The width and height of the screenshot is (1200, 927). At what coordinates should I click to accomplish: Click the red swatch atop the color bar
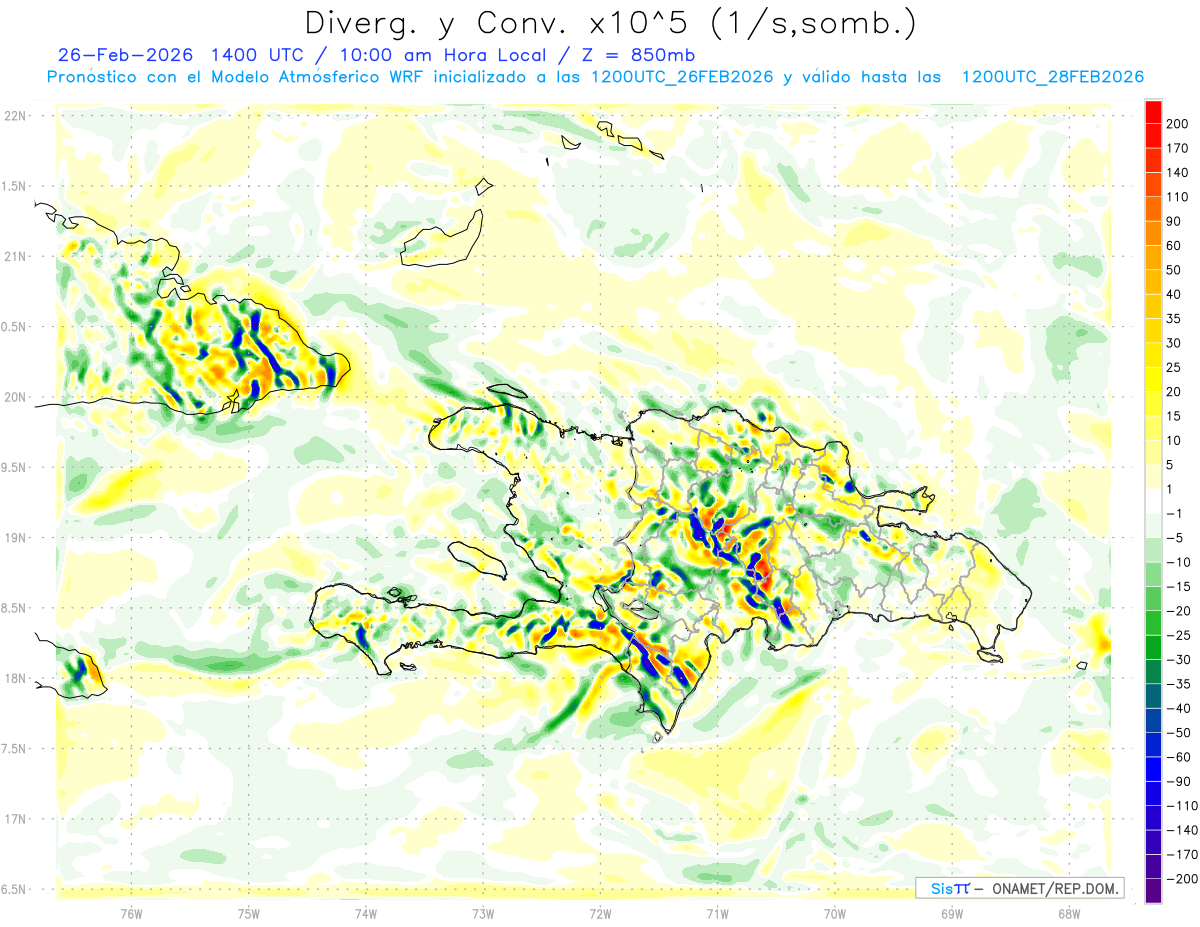(1153, 111)
